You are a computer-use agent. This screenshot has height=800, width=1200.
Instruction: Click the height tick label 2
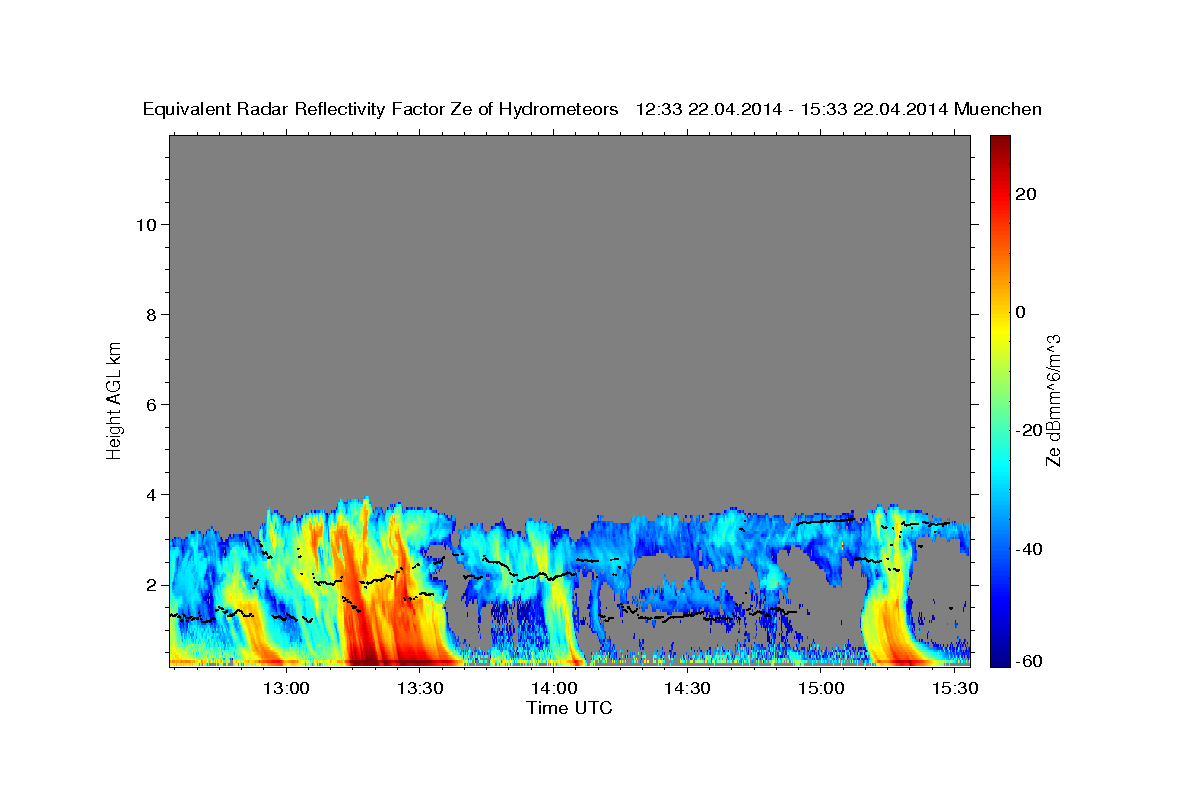152,584
